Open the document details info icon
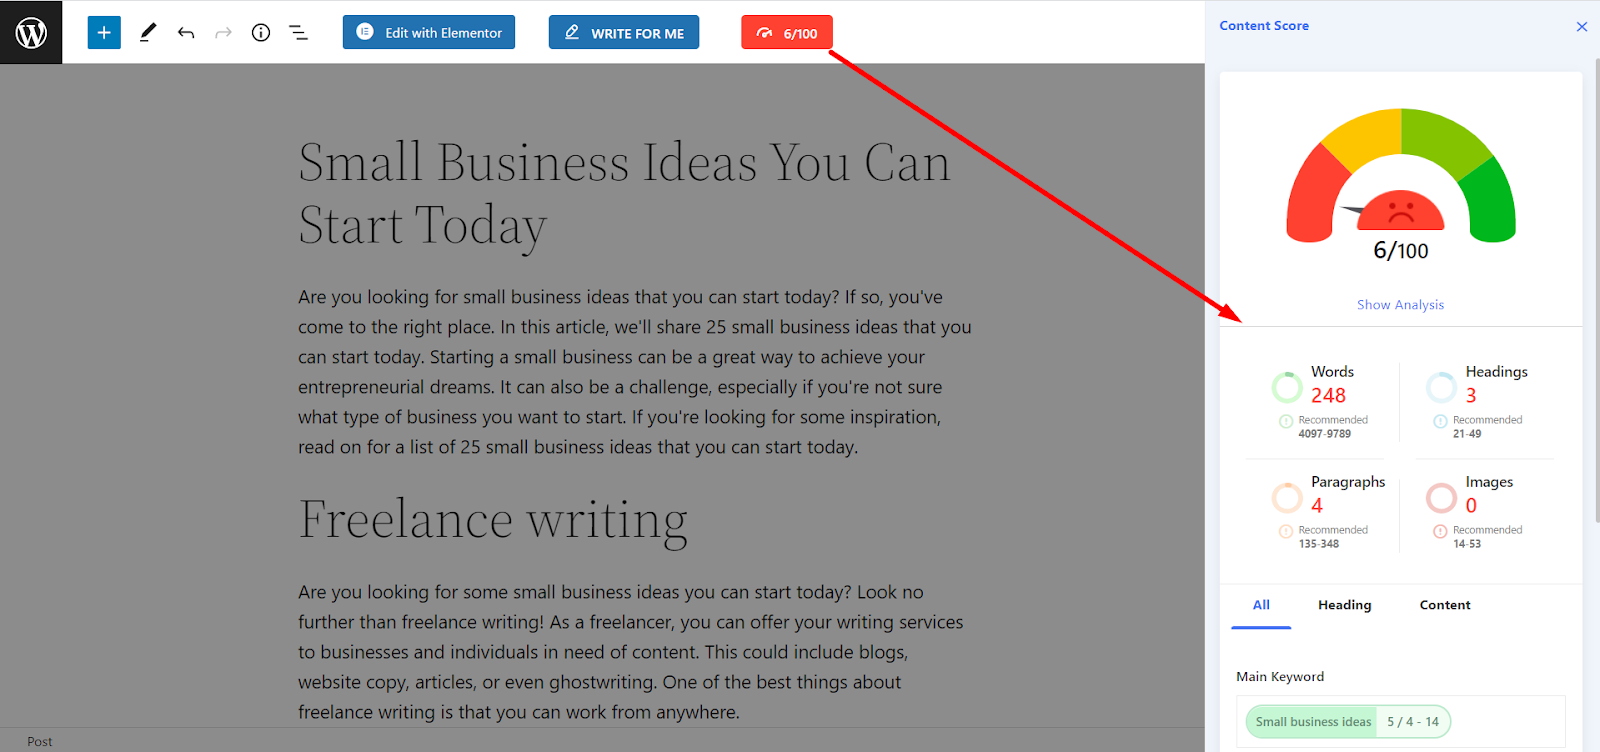Screen dimensions: 1600x752 point(261,33)
